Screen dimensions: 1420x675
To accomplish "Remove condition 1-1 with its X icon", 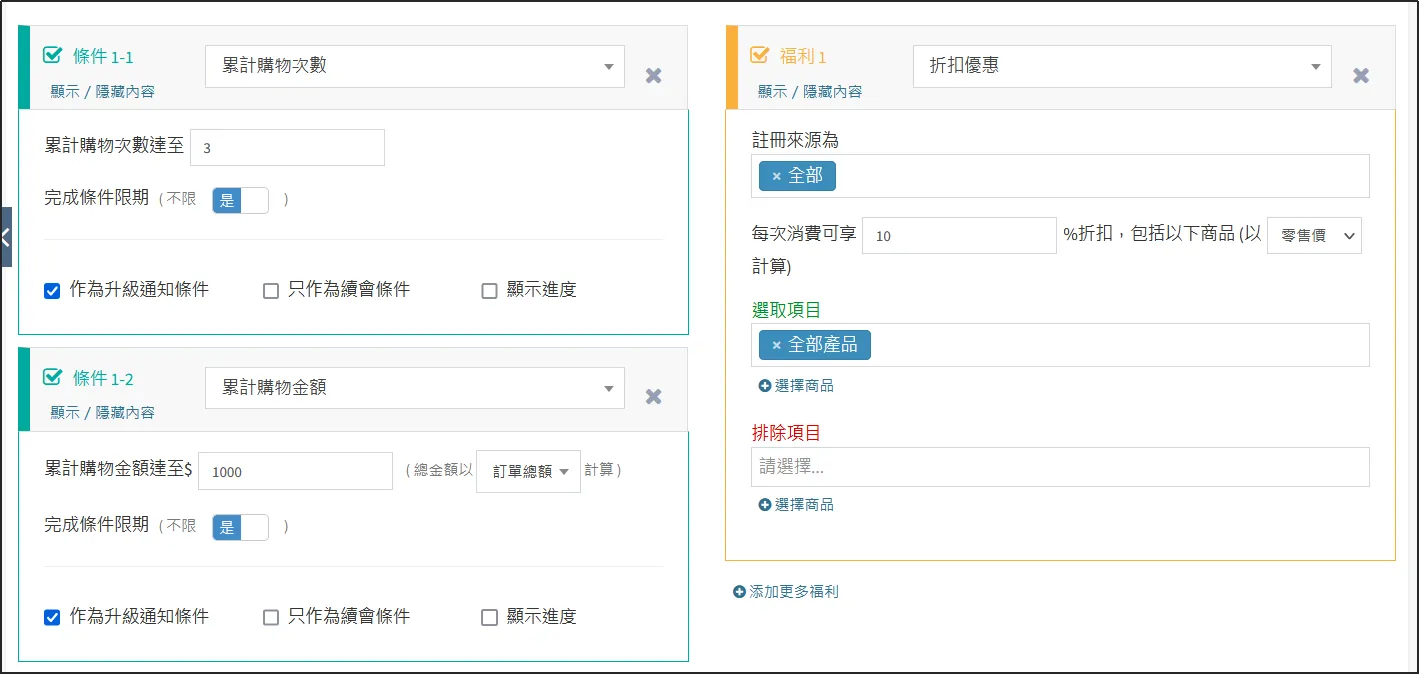I will pos(653,76).
